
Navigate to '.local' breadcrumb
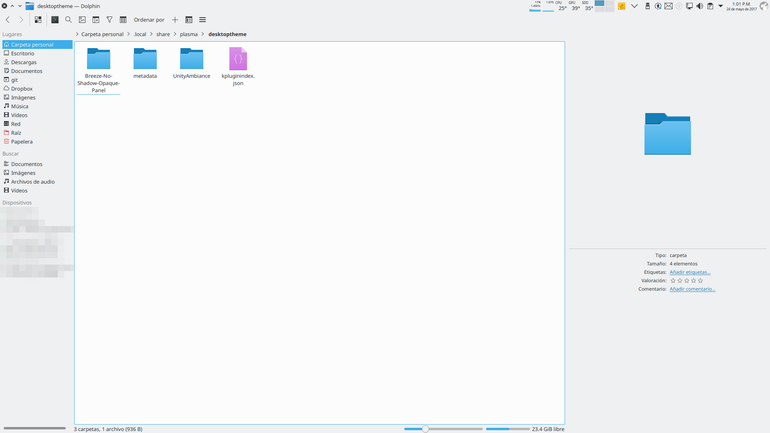[140, 34]
